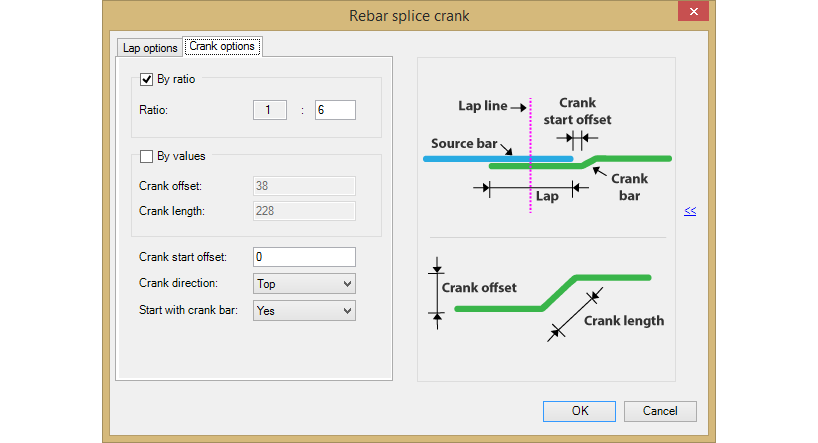The width and height of the screenshot is (818, 443).
Task: Click the Crank direction: label
Action: tap(178, 283)
